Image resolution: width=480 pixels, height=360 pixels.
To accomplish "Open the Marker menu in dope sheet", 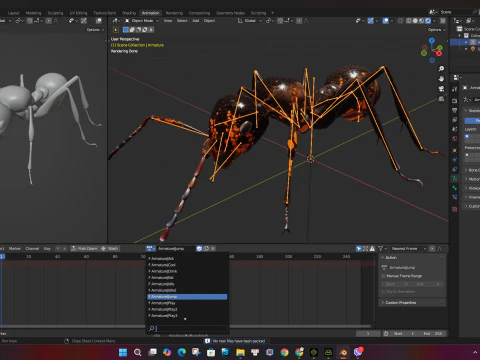I will click(14, 248).
